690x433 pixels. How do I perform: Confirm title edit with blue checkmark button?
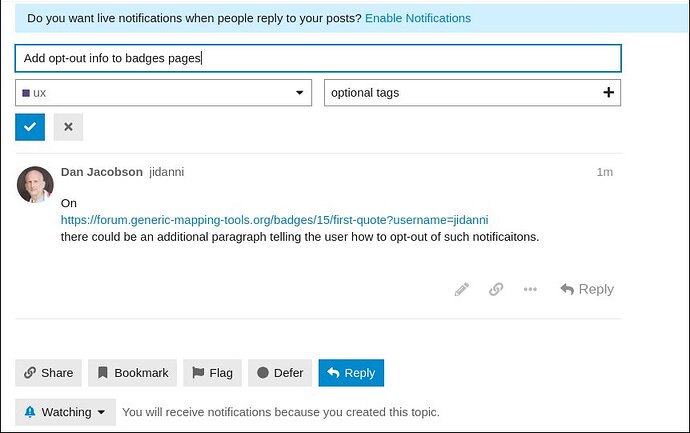pyautogui.click(x=30, y=127)
